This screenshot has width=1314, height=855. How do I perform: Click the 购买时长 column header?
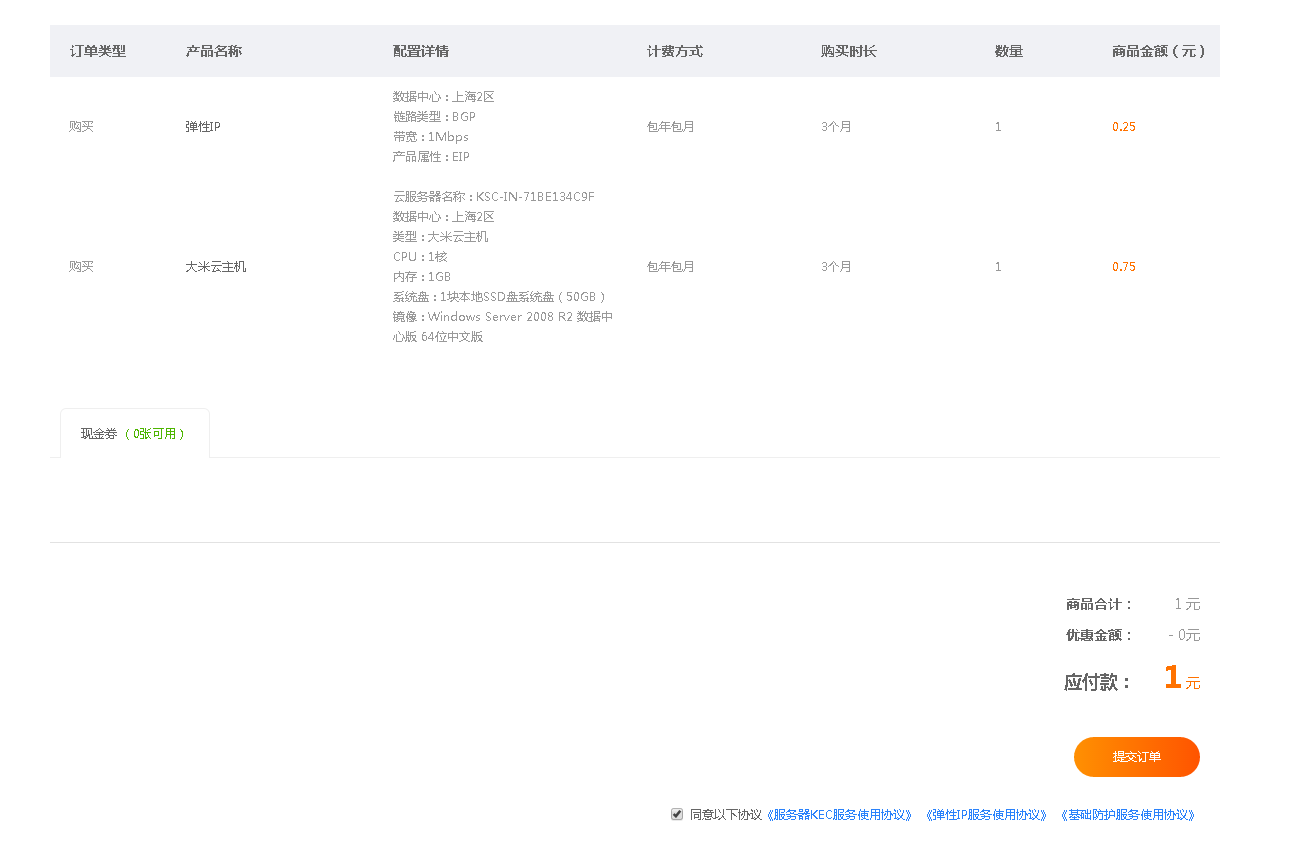tap(848, 51)
